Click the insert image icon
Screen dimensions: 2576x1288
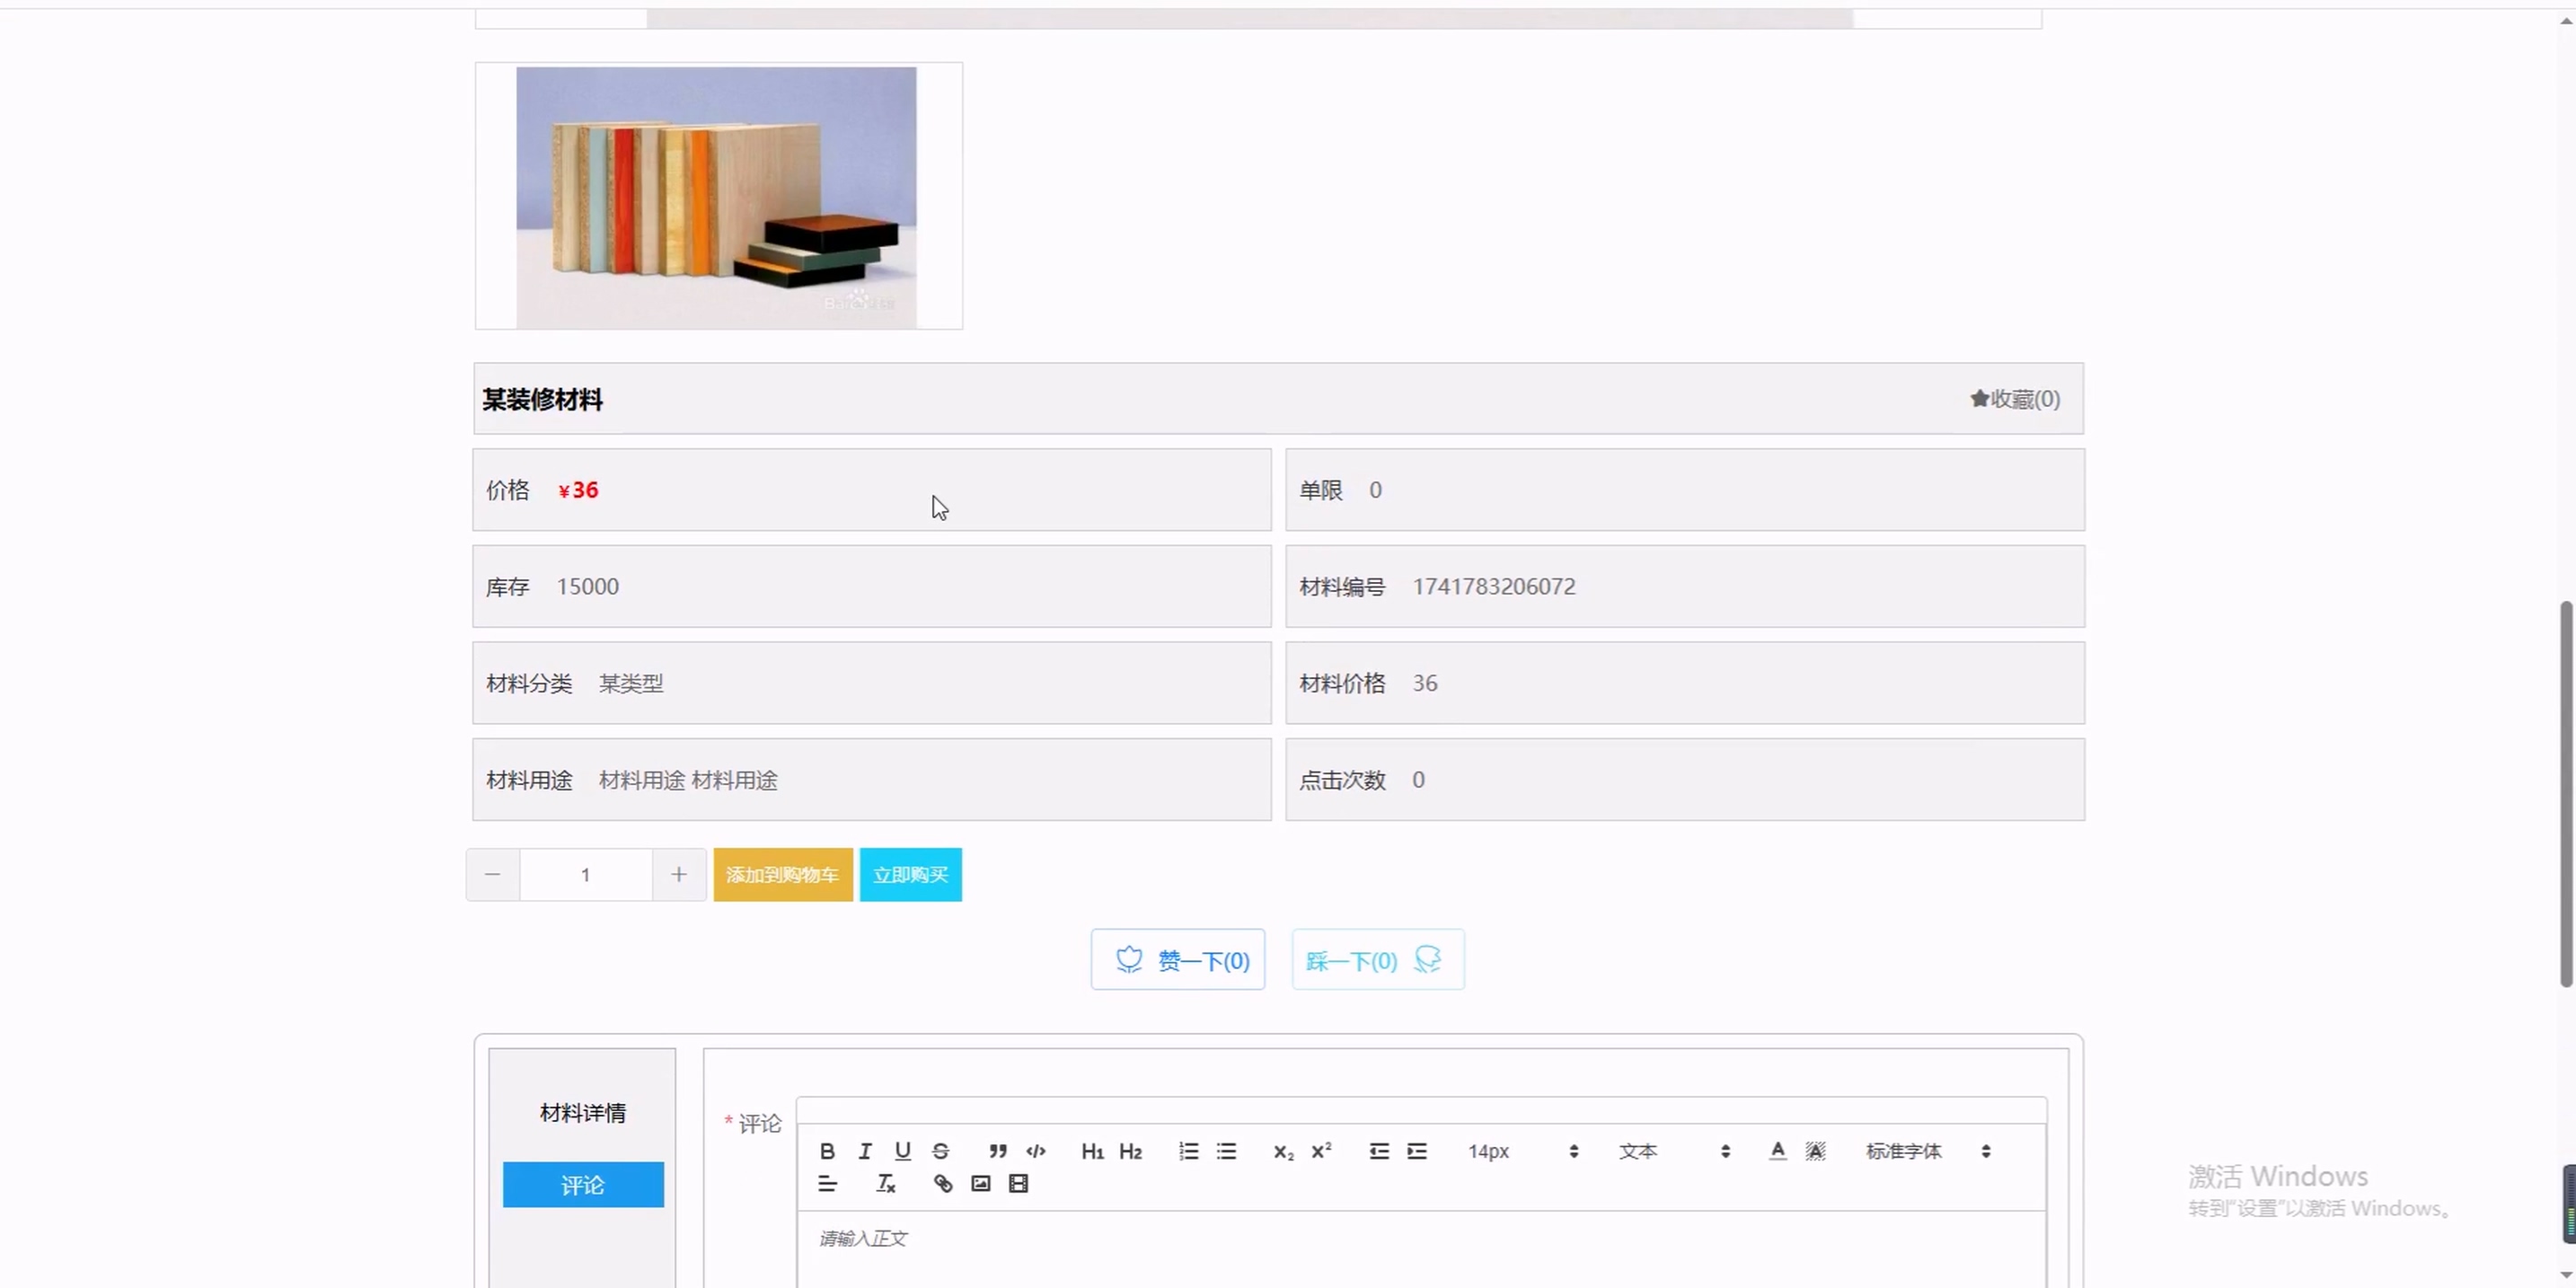click(980, 1184)
